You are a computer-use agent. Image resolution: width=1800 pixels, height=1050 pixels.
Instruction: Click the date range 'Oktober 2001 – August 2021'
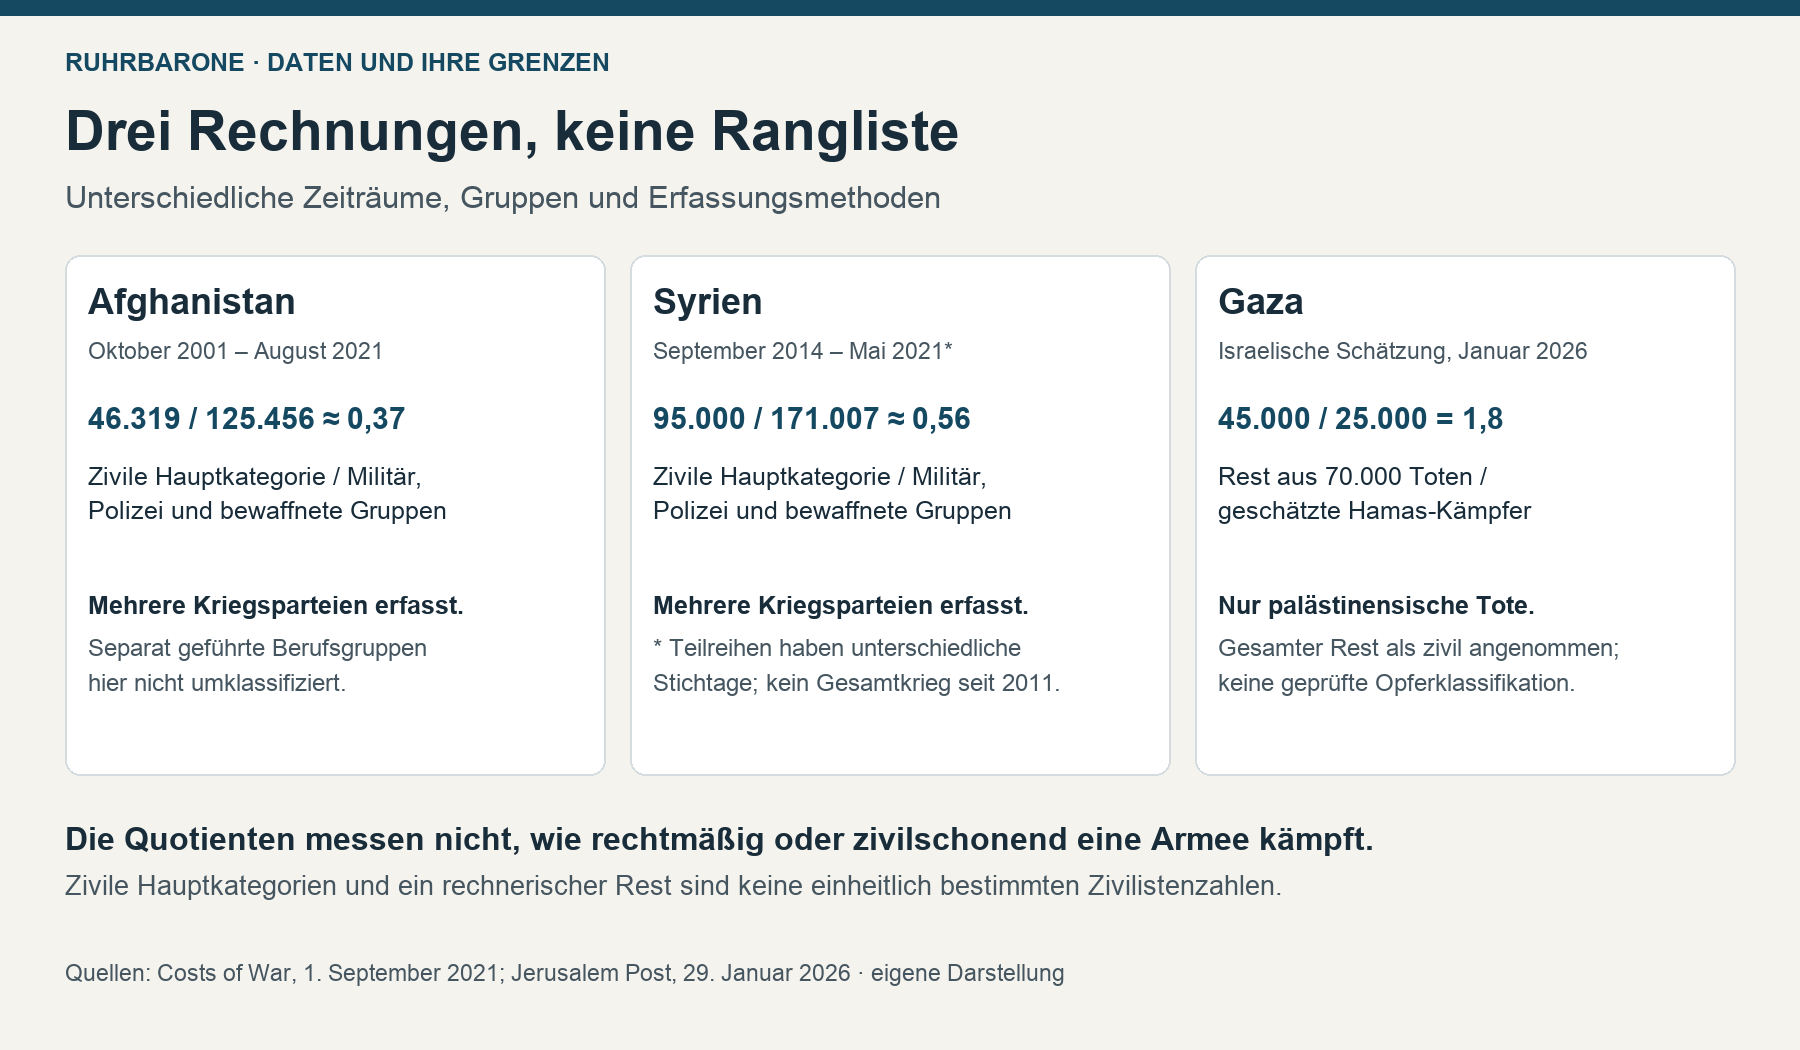[x=236, y=351]
